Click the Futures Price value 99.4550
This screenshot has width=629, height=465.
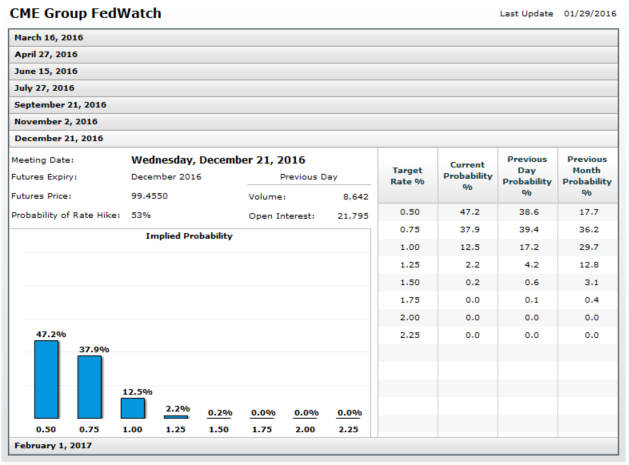tap(149, 196)
